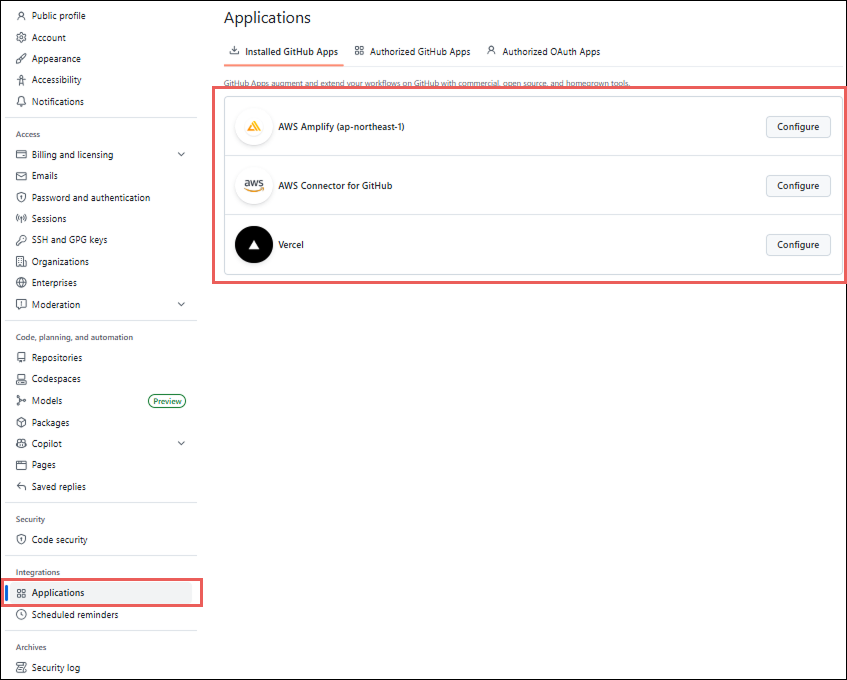The height and width of the screenshot is (680, 847).
Task: Configure the Vercel app
Action: [797, 245]
